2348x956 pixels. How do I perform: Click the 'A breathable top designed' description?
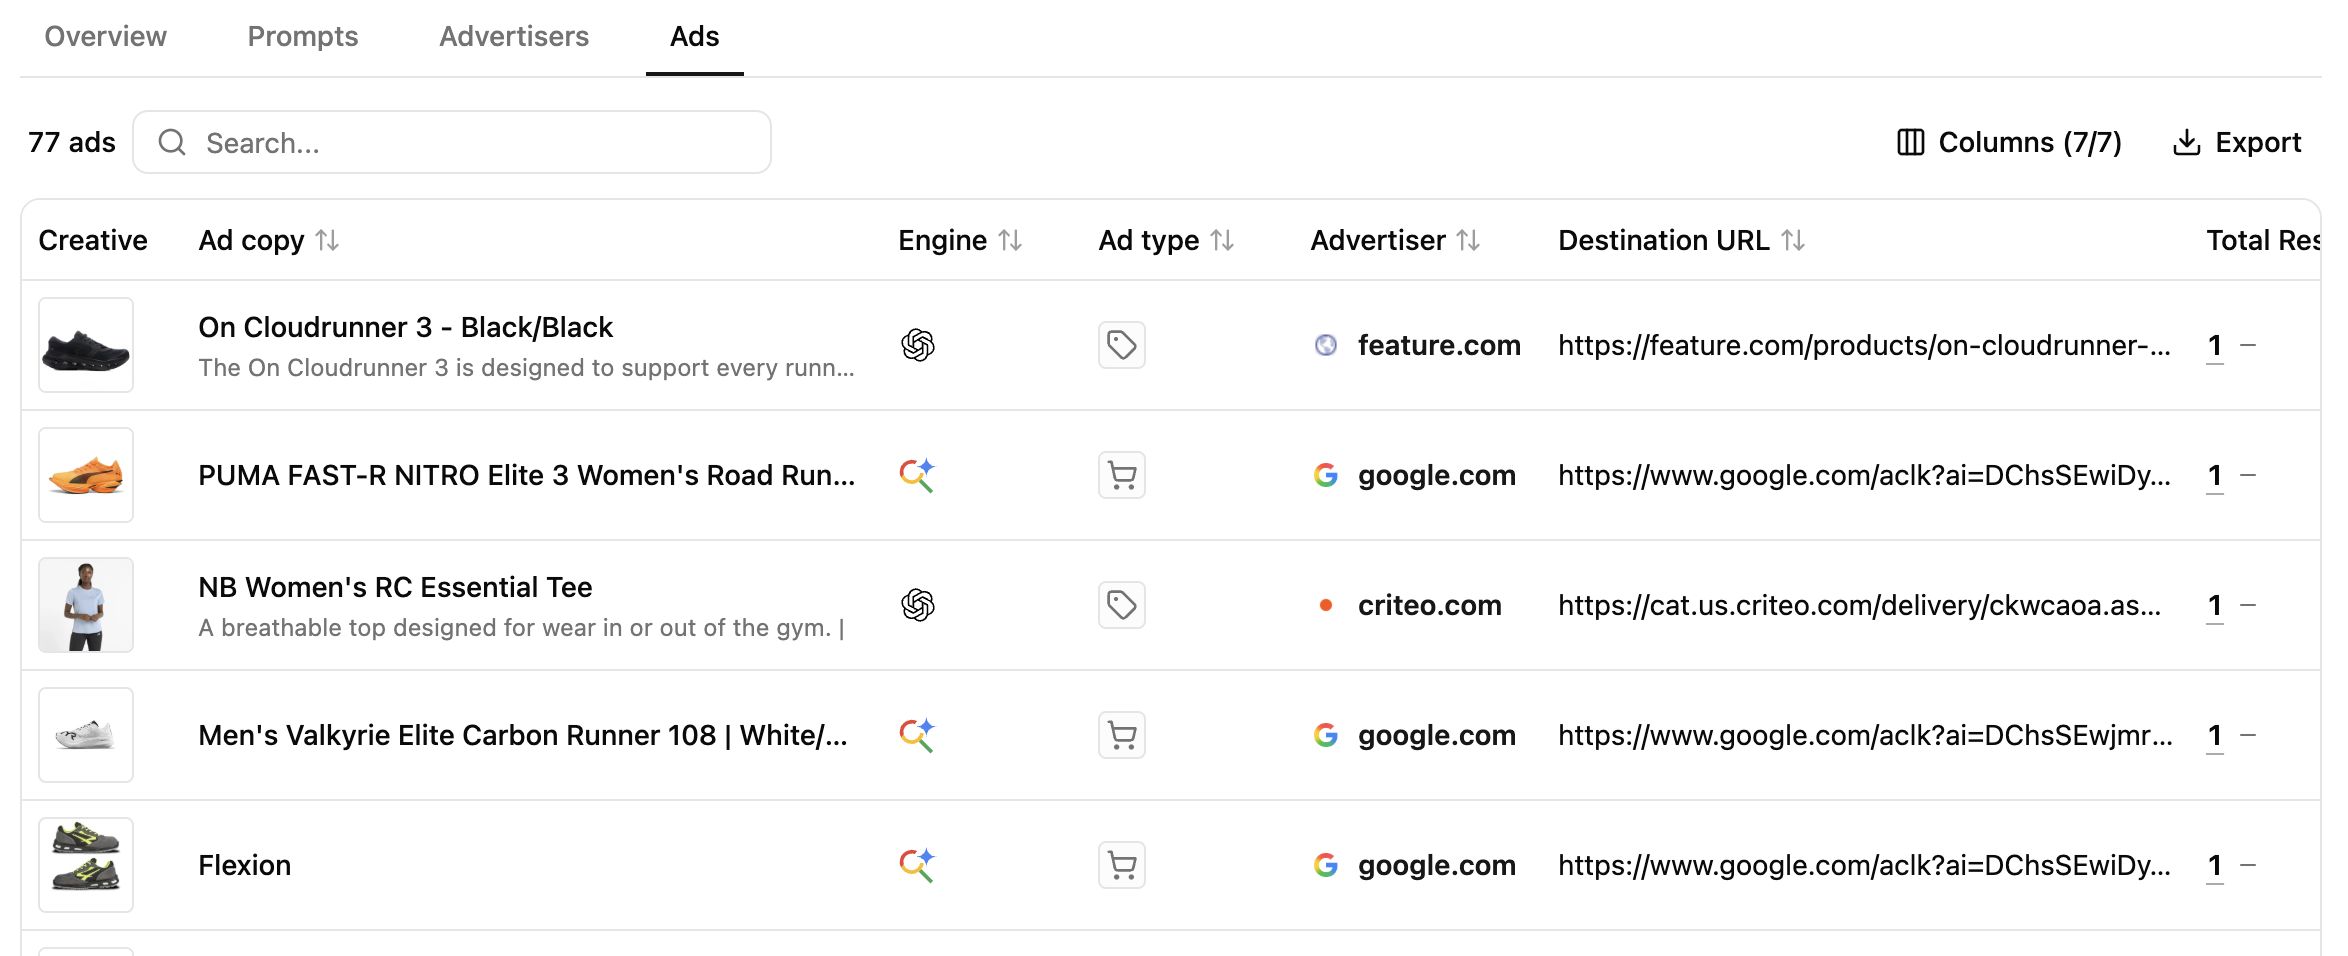coord(521,628)
